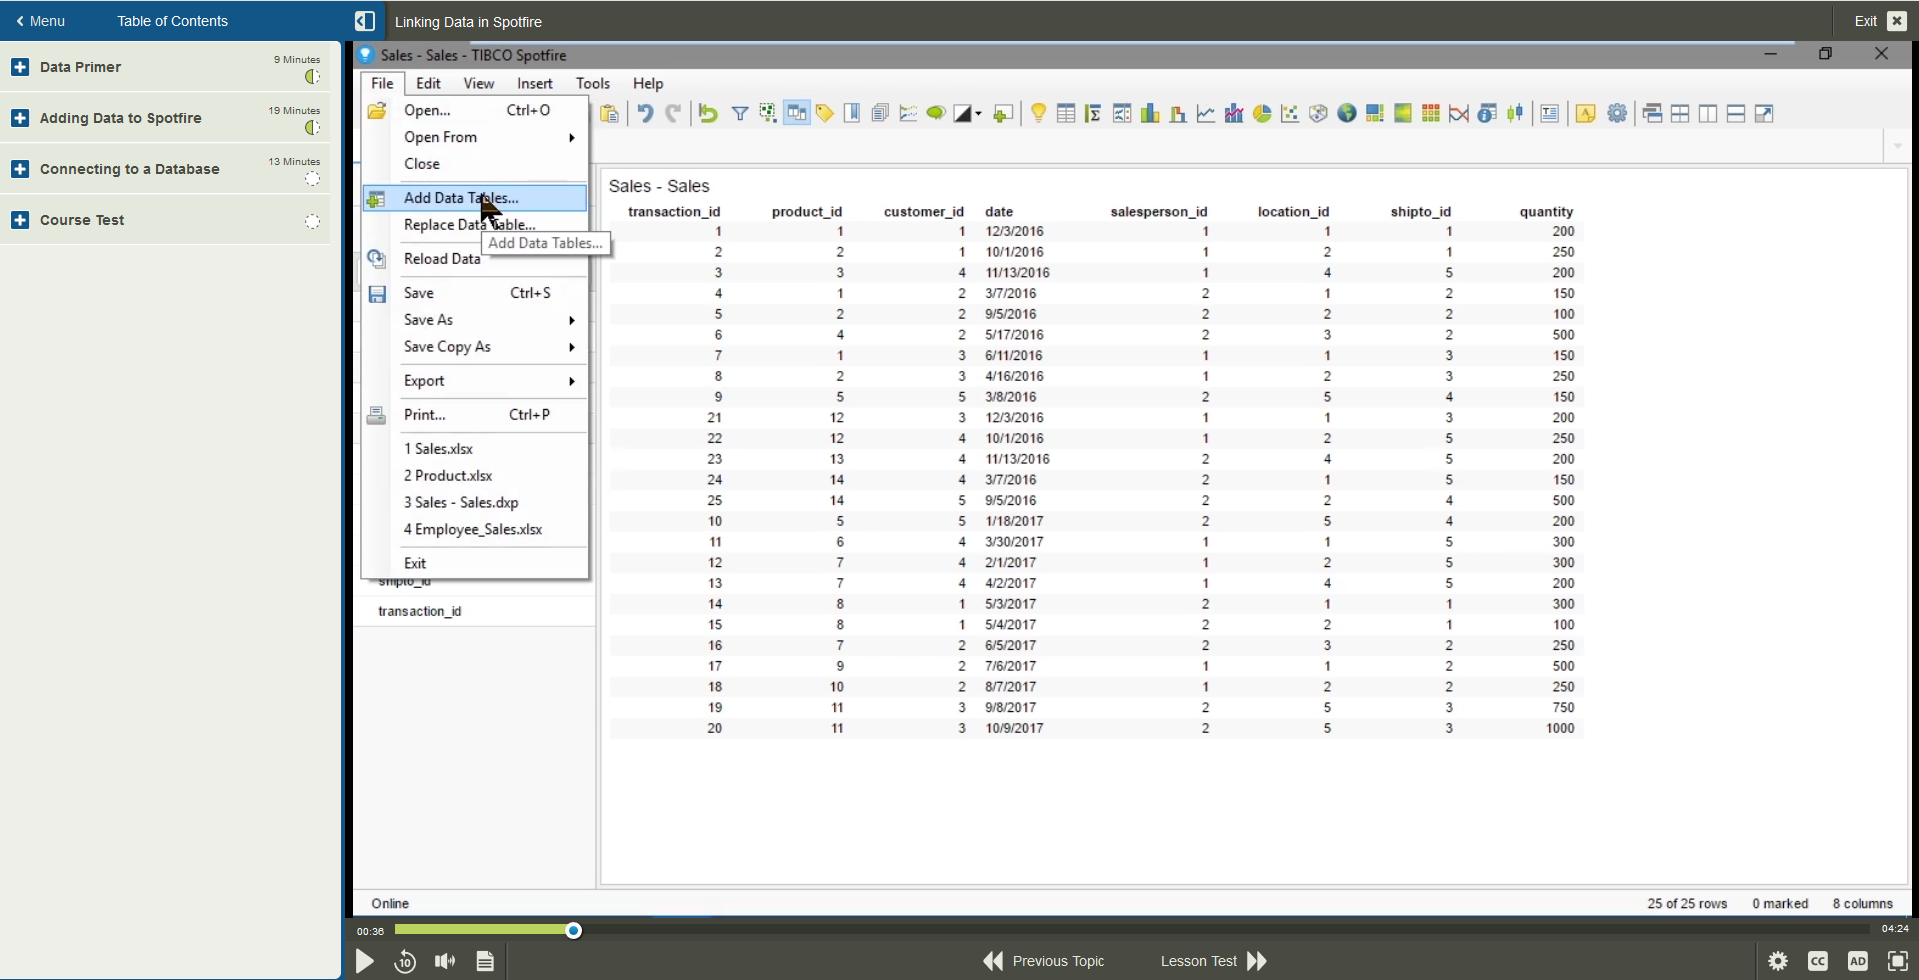Open the Tools menu

pos(592,83)
